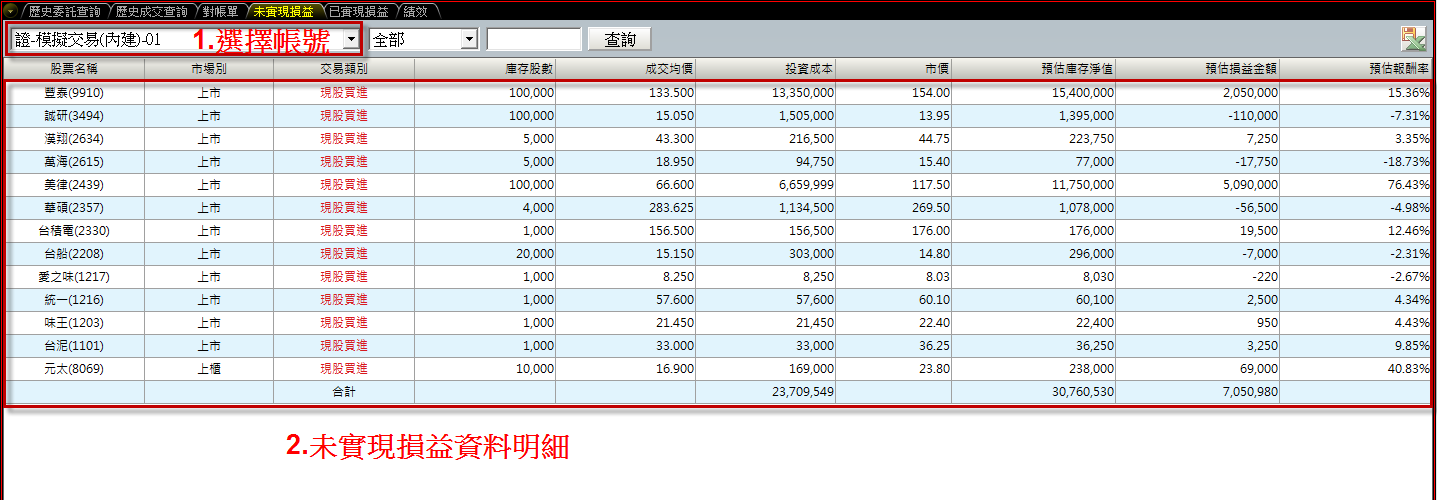Sort by the 股票名稱 column header
Image resolution: width=1437 pixels, height=500 pixels.
pyautogui.click(x=74, y=69)
